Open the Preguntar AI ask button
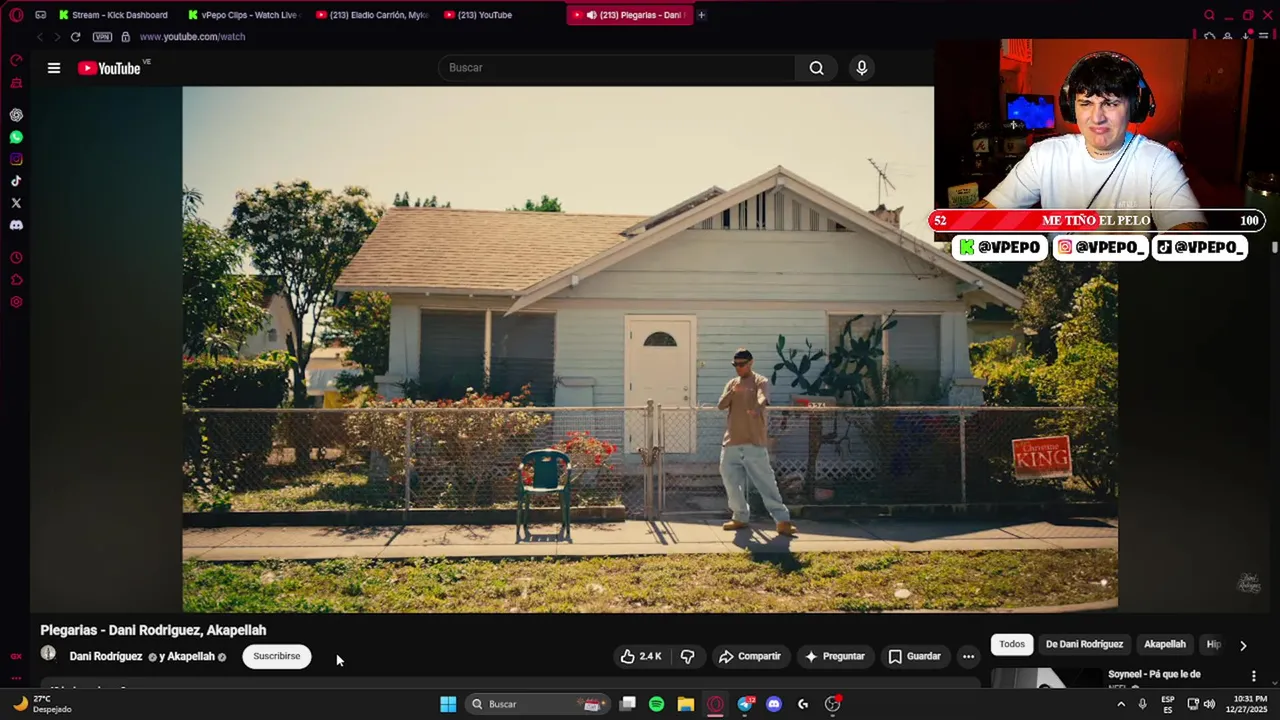1280x720 pixels. point(834,656)
